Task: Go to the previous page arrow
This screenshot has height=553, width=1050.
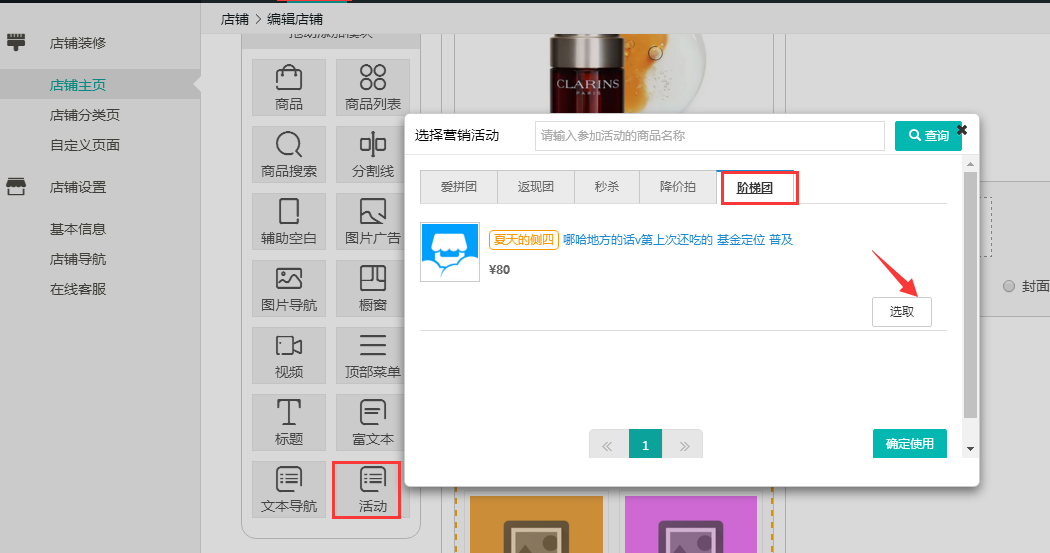Action: [608, 445]
